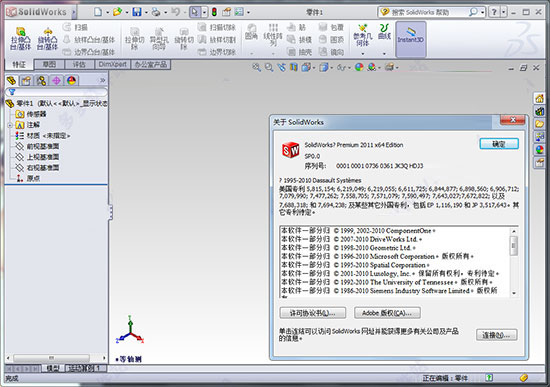Switch to the 草图 tab
The width and height of the screenshot is (550, 387).
pyautogui.click(x=49, y=65)
